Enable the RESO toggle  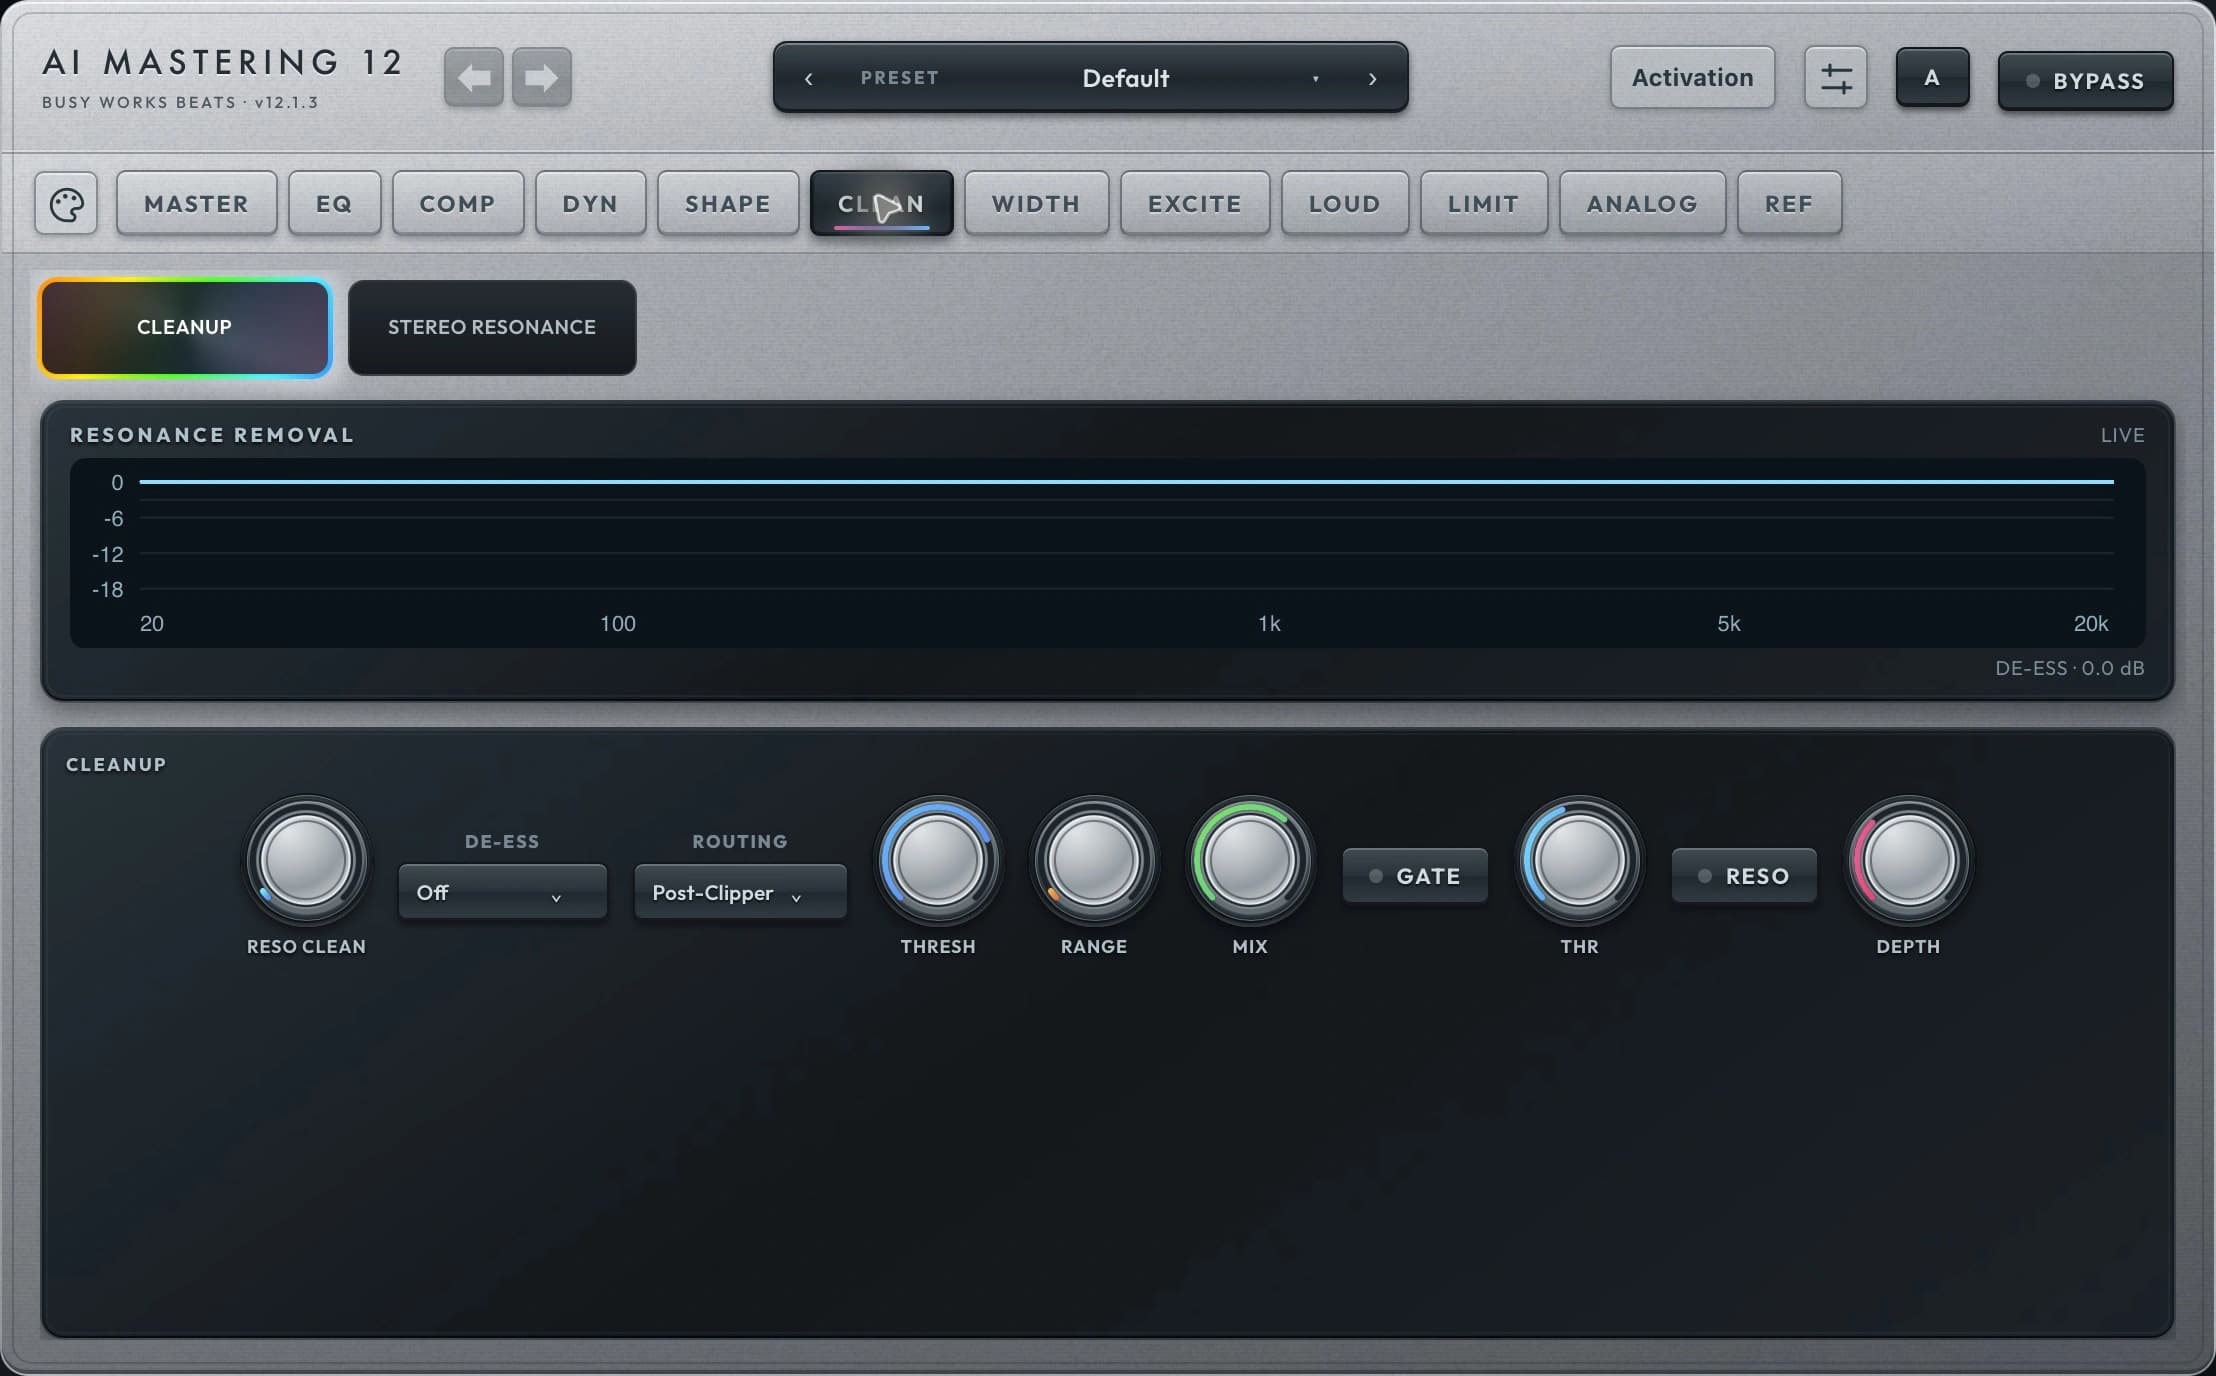[1744, 876]
